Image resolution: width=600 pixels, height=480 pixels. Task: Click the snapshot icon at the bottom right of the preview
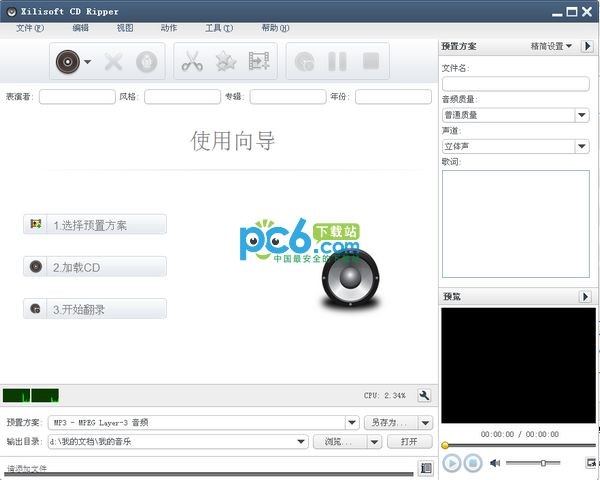[591, 462]
